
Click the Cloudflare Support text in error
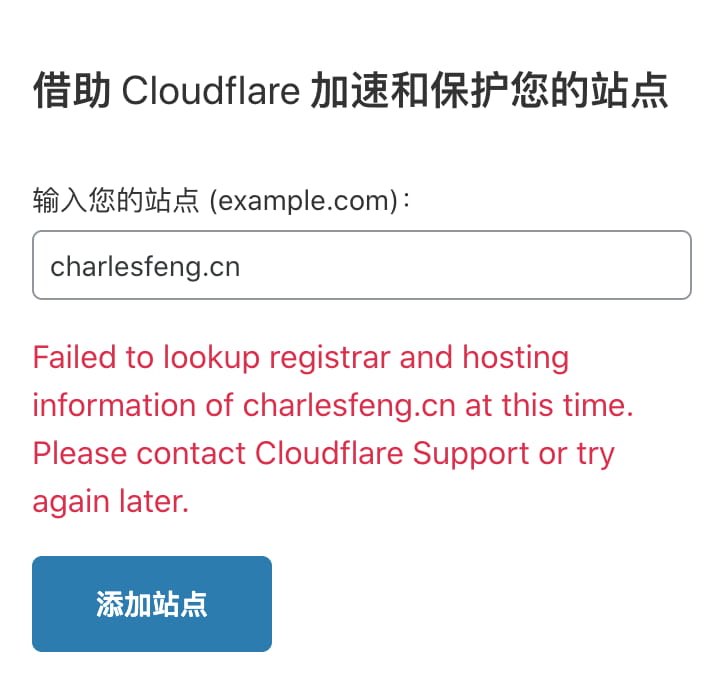(x=392, y=453)
